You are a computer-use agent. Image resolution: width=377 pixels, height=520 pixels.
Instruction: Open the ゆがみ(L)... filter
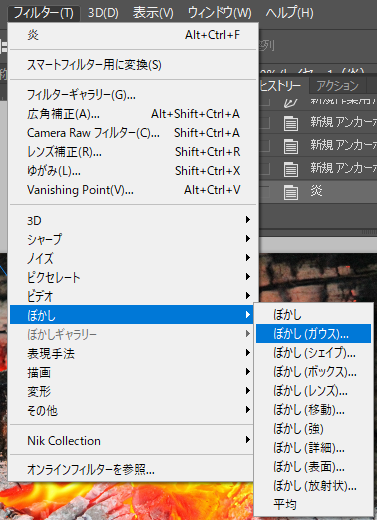click(x=133, y=171)
